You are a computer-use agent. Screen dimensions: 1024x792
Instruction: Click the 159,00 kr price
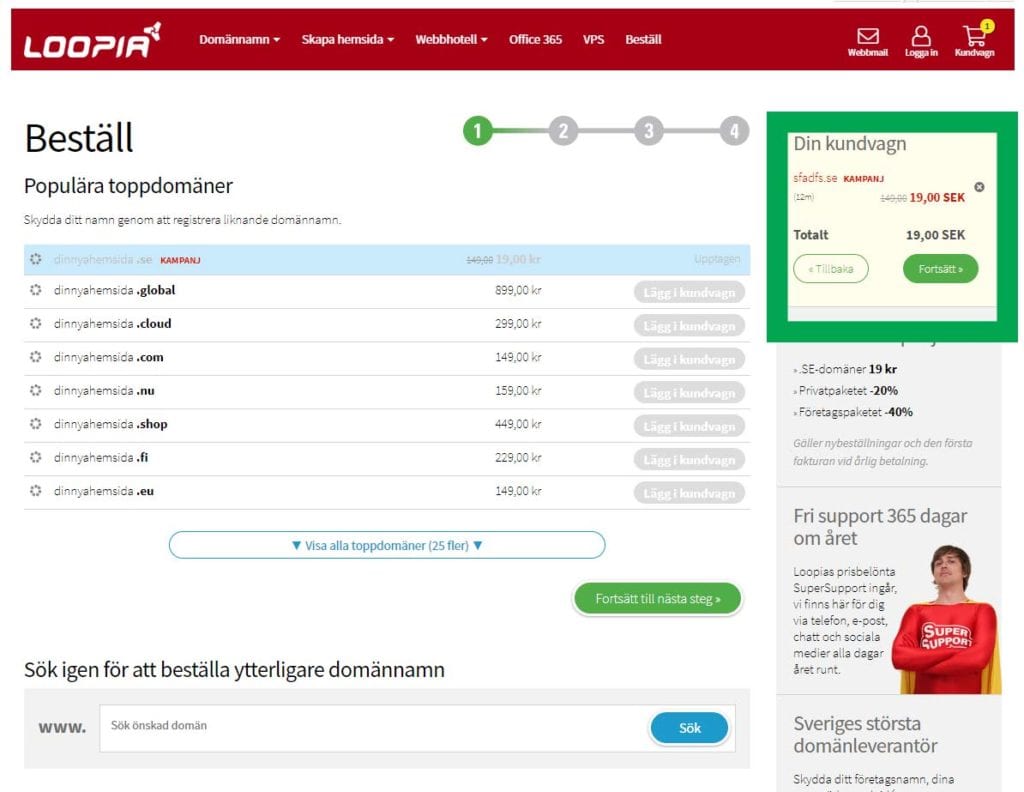pos(518,390)
